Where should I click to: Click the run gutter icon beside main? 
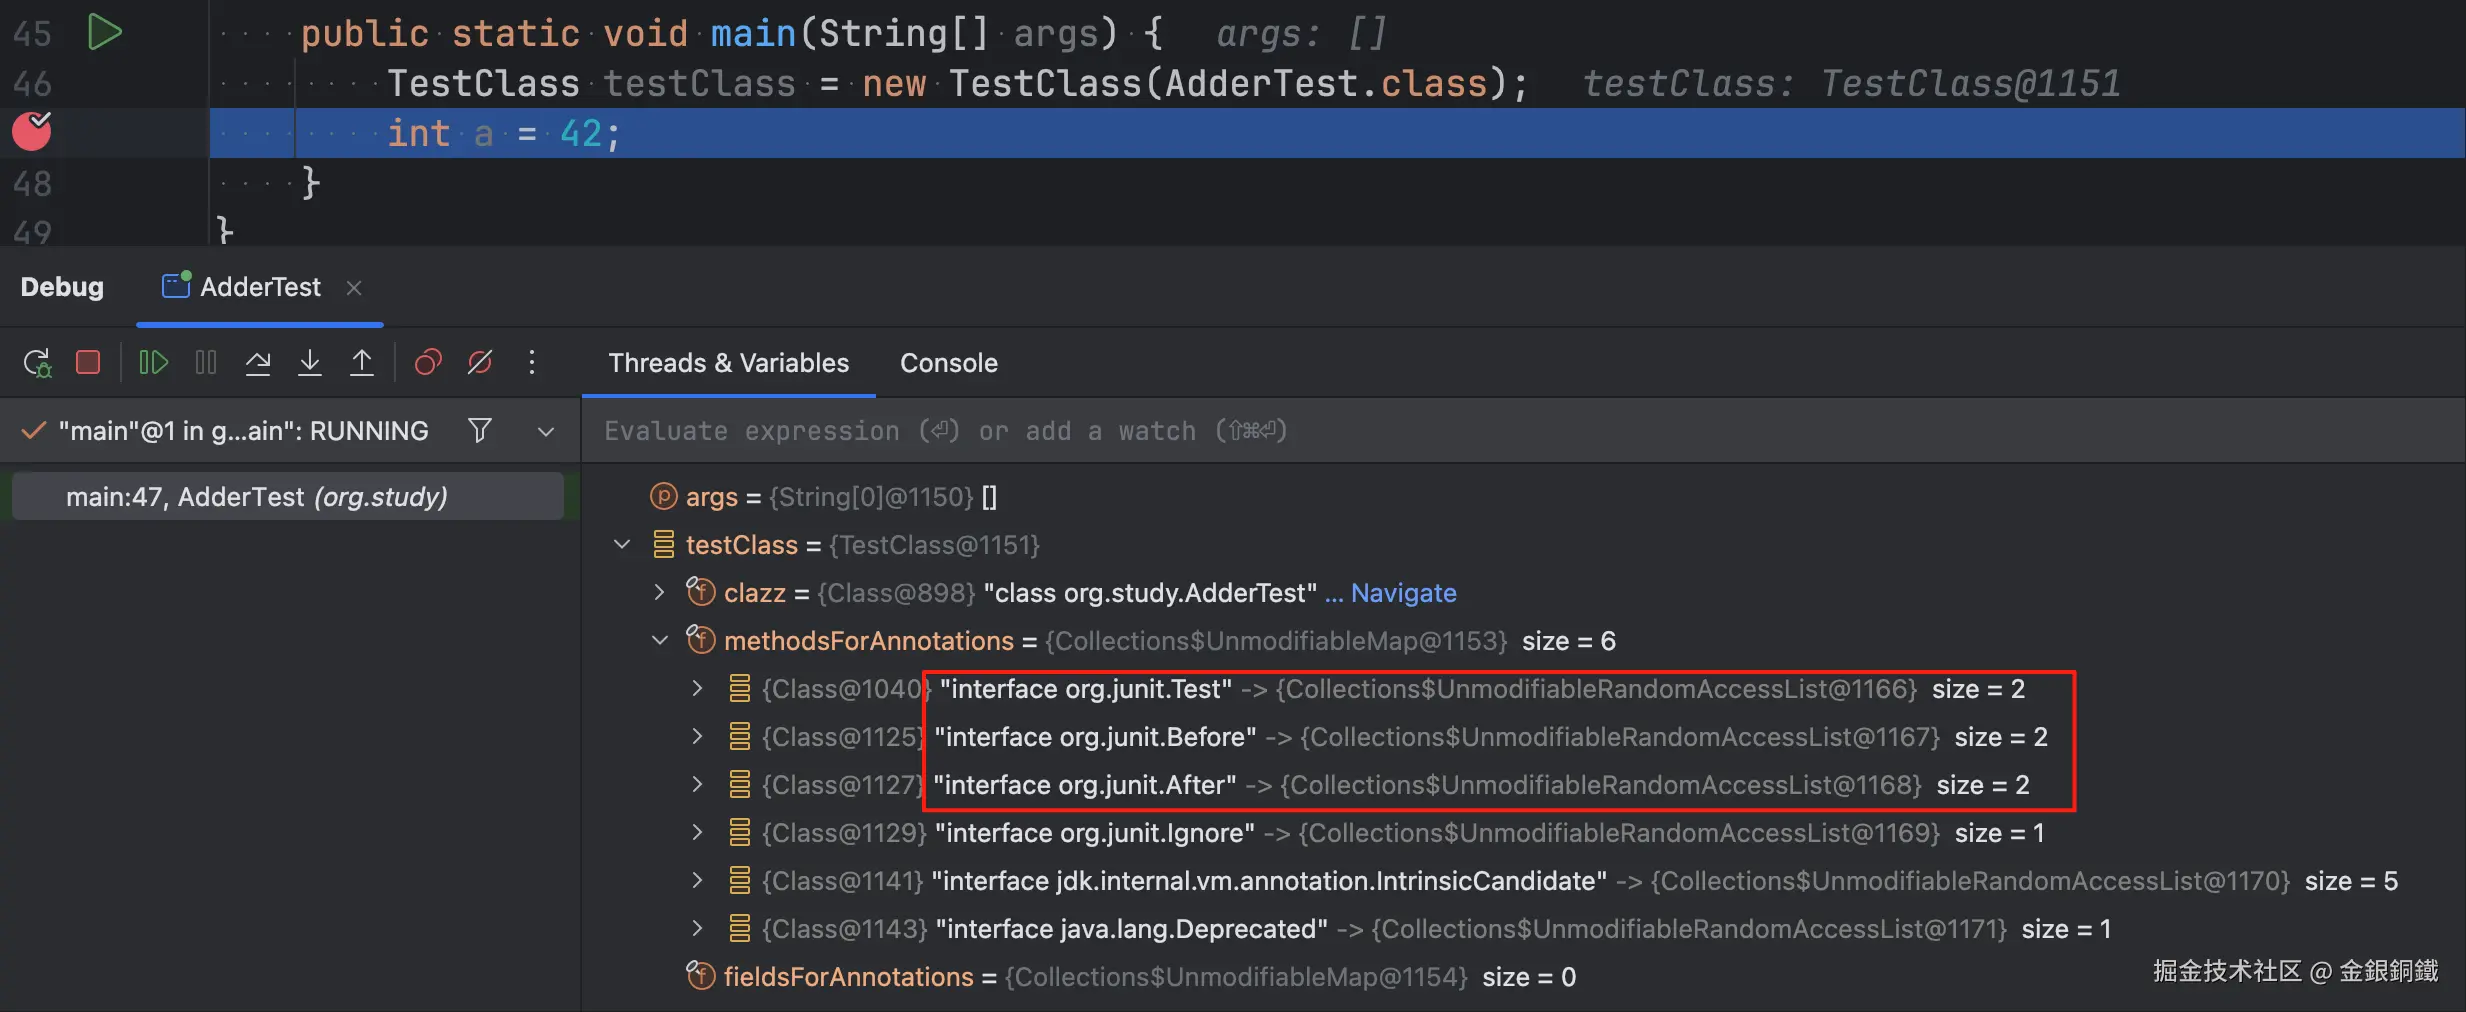point(104,32)
